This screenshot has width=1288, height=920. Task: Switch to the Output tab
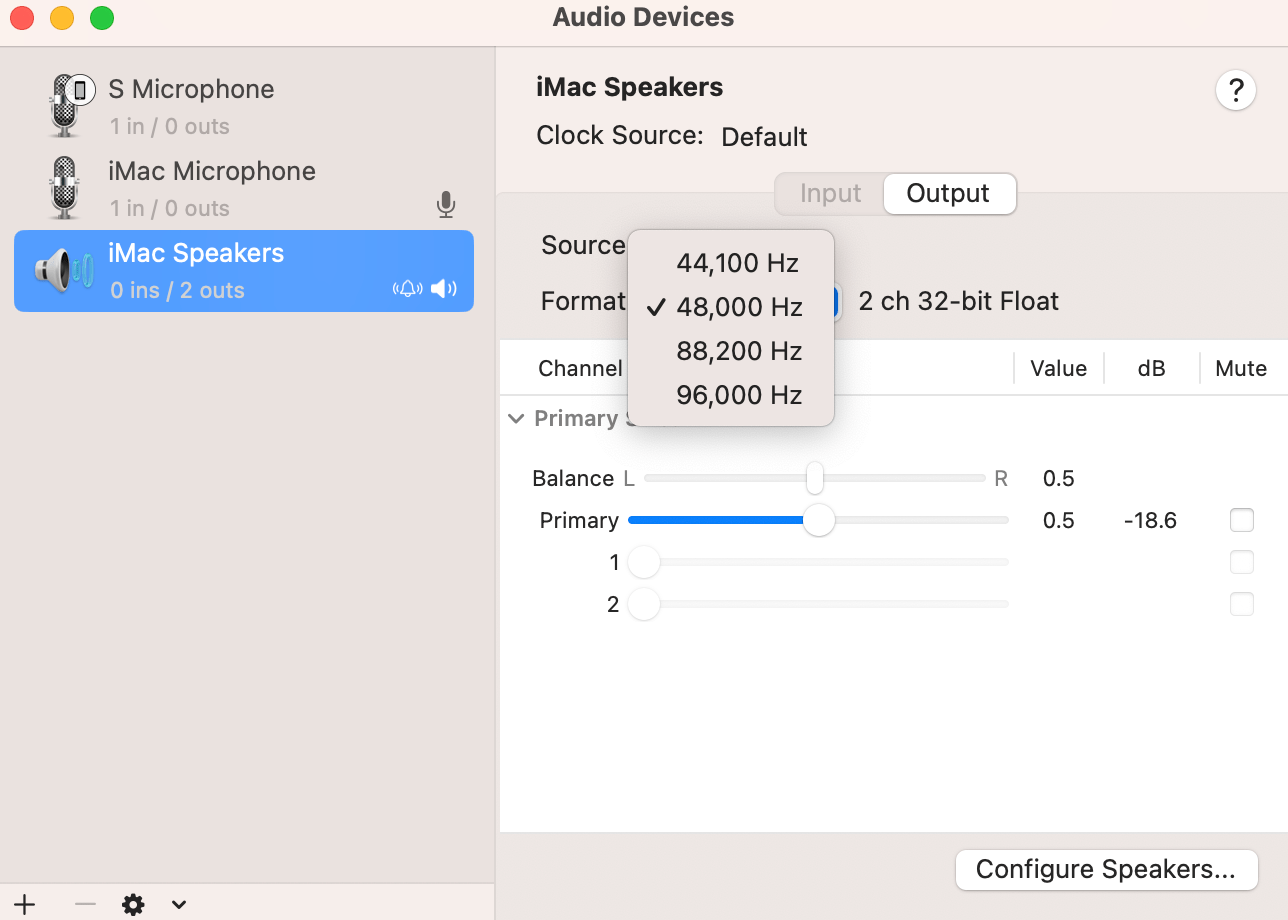click(x=949, y=194)
